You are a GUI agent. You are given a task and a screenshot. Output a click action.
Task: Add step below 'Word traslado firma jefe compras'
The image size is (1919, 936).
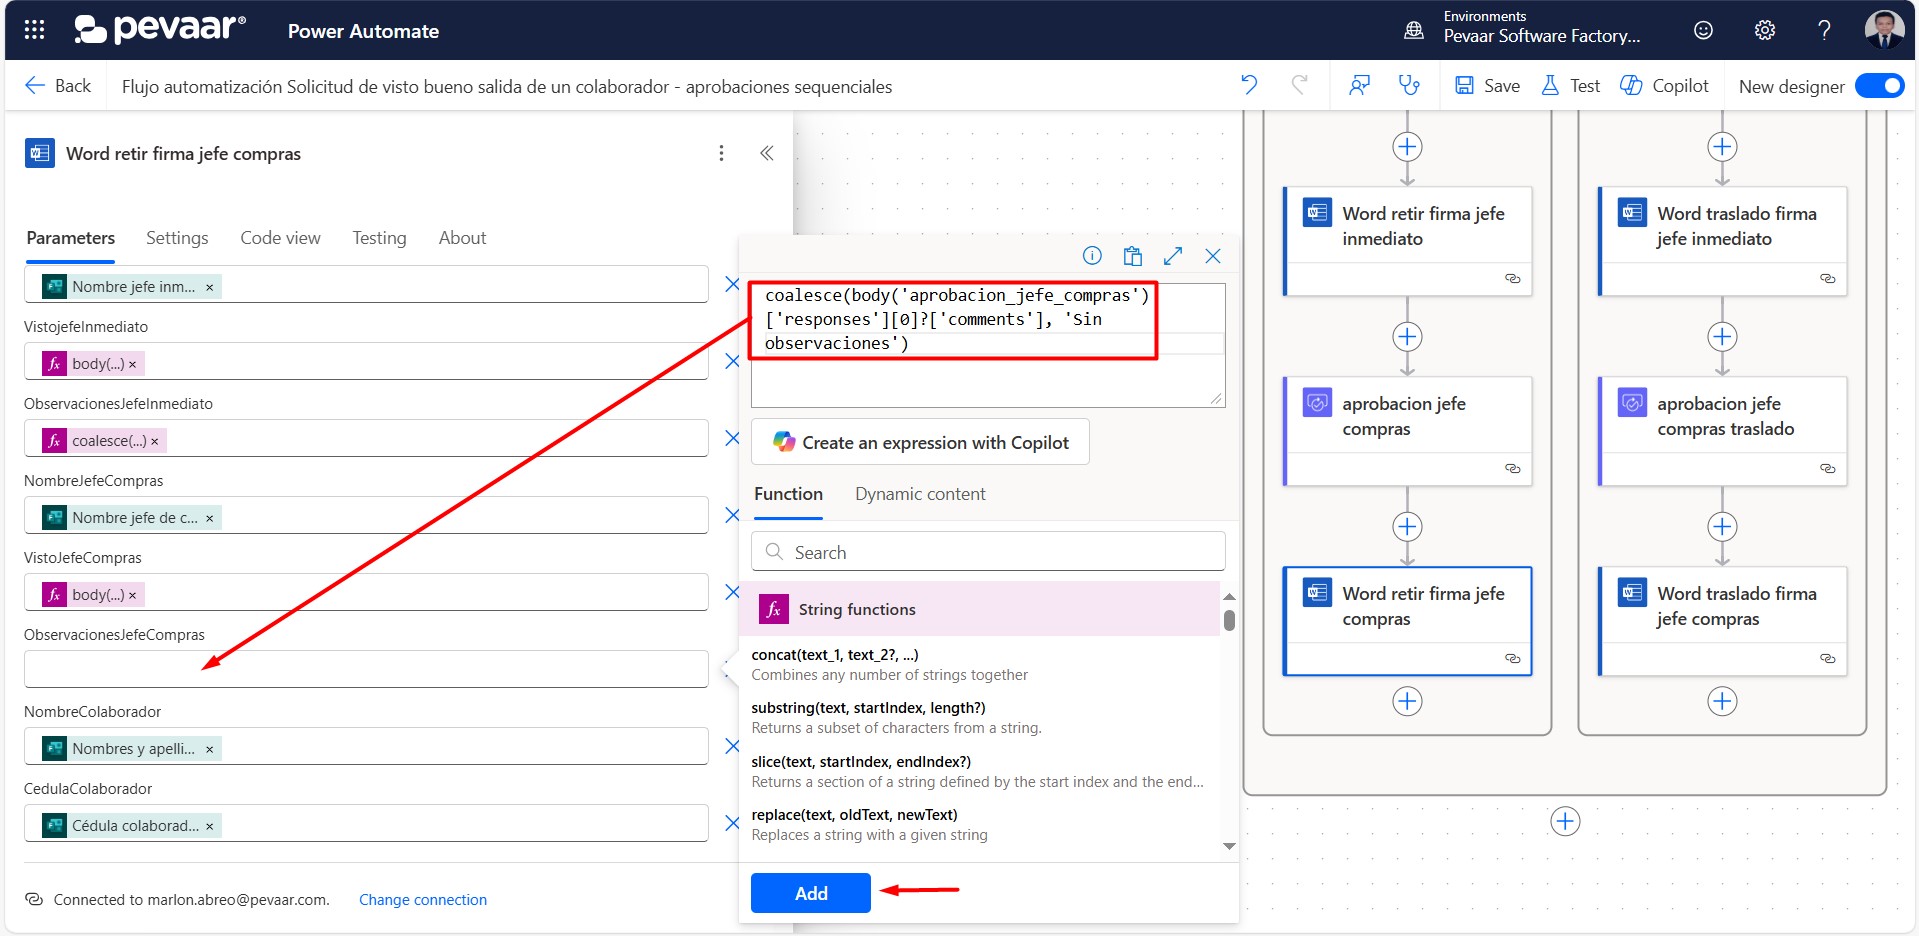pyautogui.click(x=1722, y=701)
